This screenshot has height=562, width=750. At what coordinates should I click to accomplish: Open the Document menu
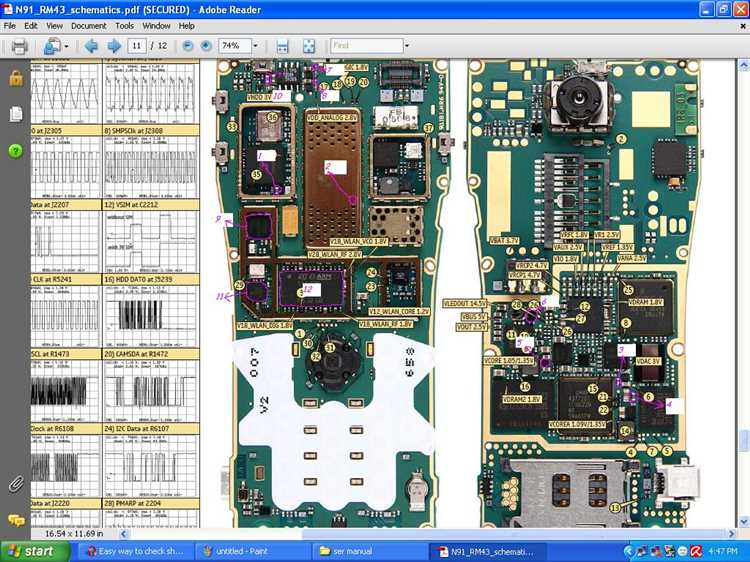(88, 26)
